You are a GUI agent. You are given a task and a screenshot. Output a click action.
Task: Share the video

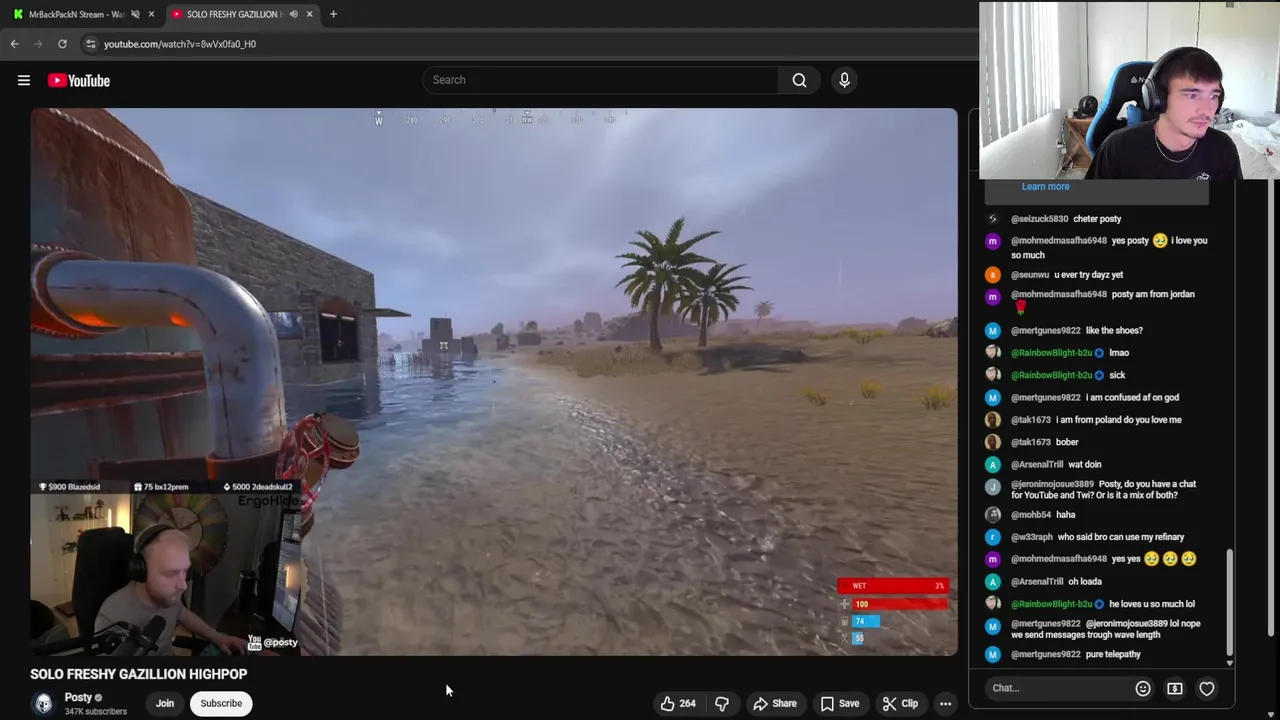[x=775, y=704]
